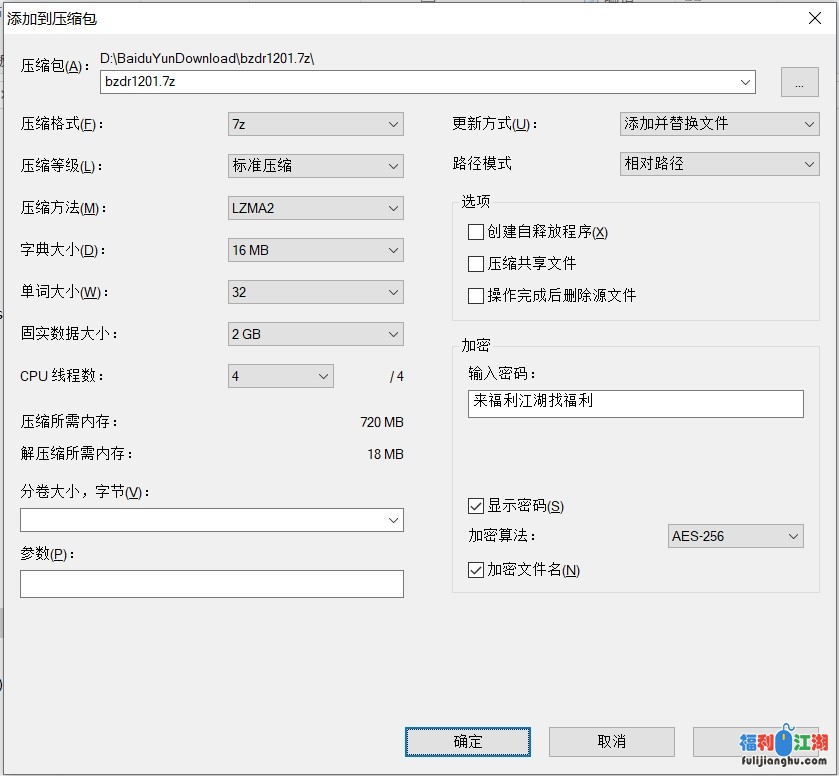Expand the 字典大小 16 MB dropdown

click(x=315, y=250)
